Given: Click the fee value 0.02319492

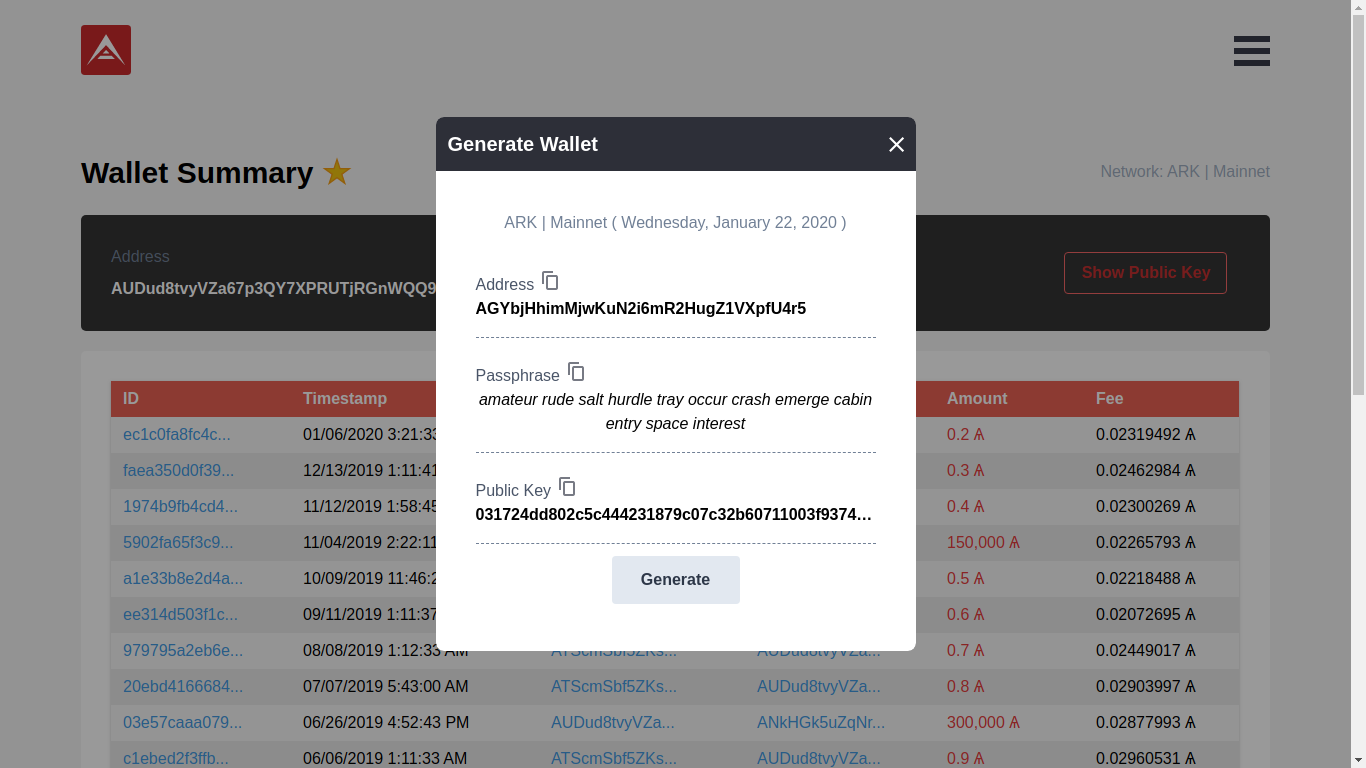Looking at the screenshot, I should [1146, 435].
